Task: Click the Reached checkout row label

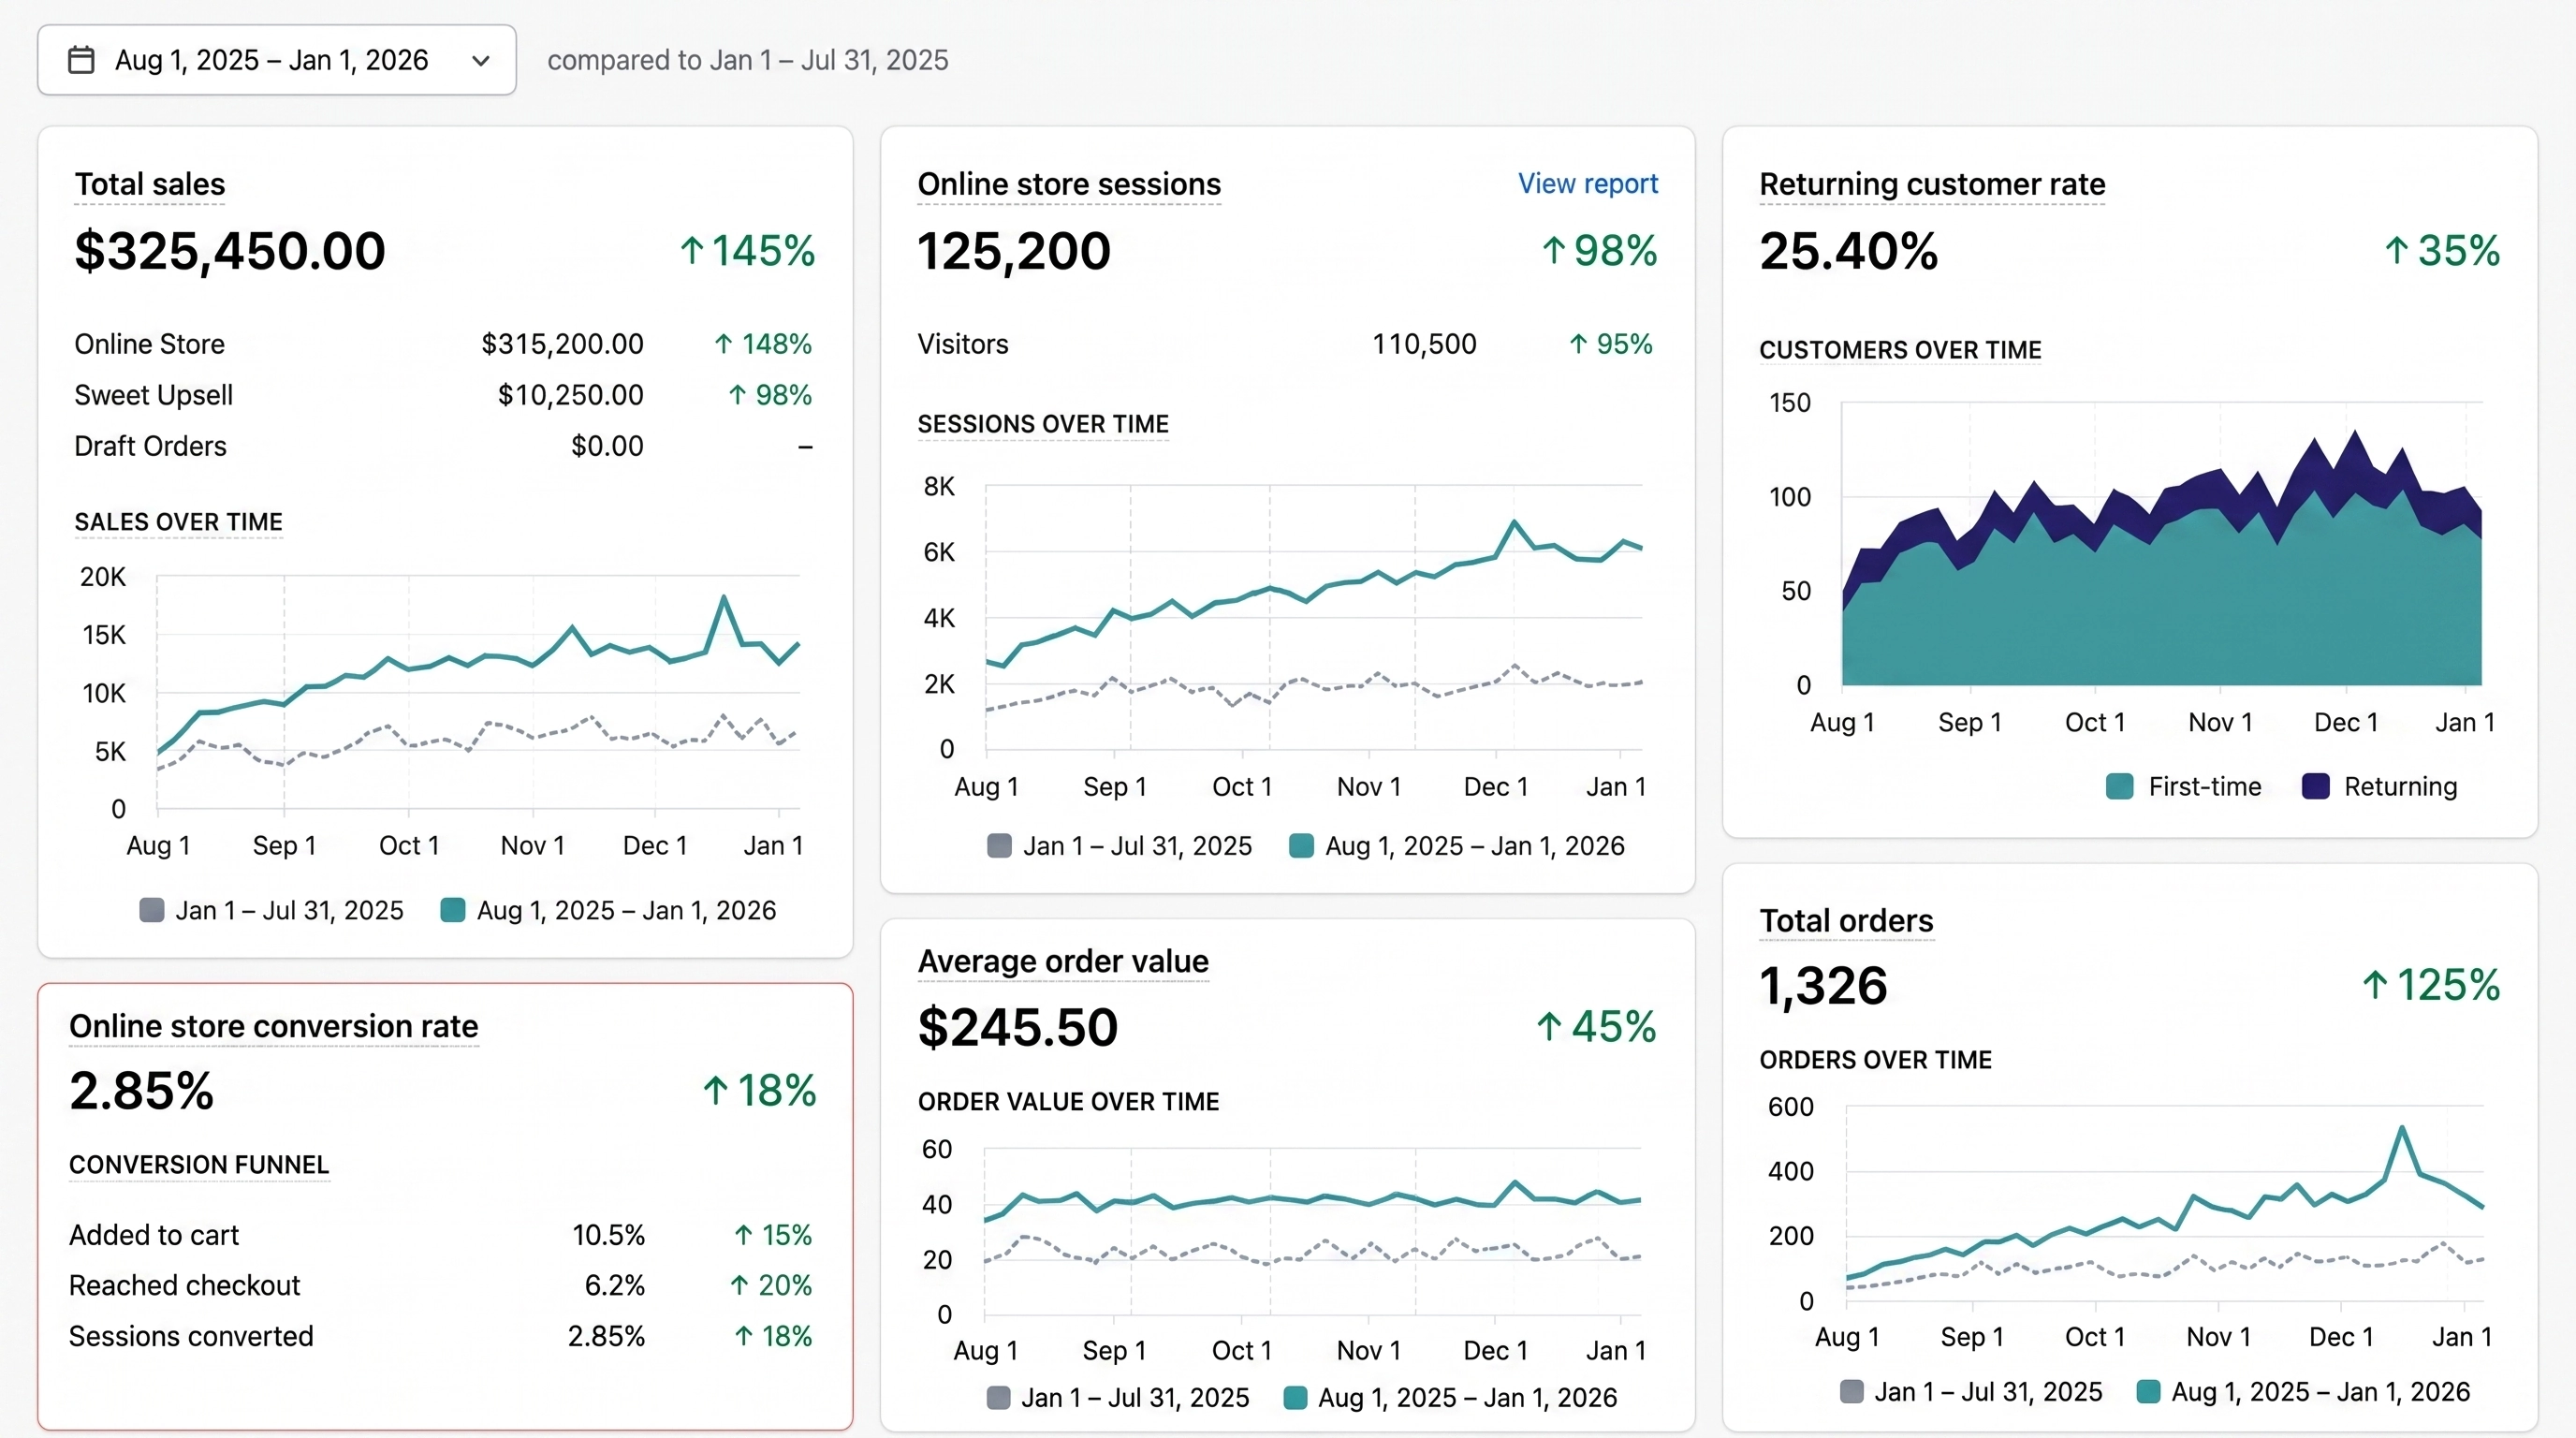Action: pyautogui.click(x=184, y=1285)
